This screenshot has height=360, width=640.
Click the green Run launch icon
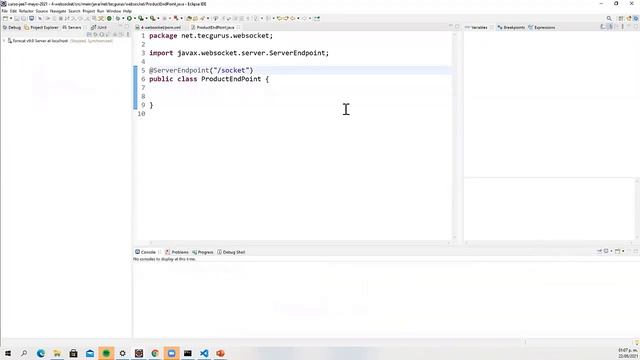pos(129,18)
